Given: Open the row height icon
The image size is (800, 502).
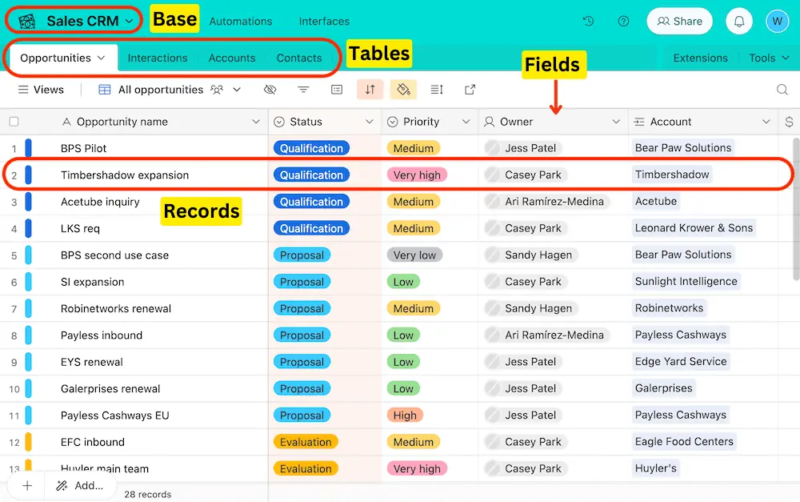Looking at the screenshot, I should point(437,90).
